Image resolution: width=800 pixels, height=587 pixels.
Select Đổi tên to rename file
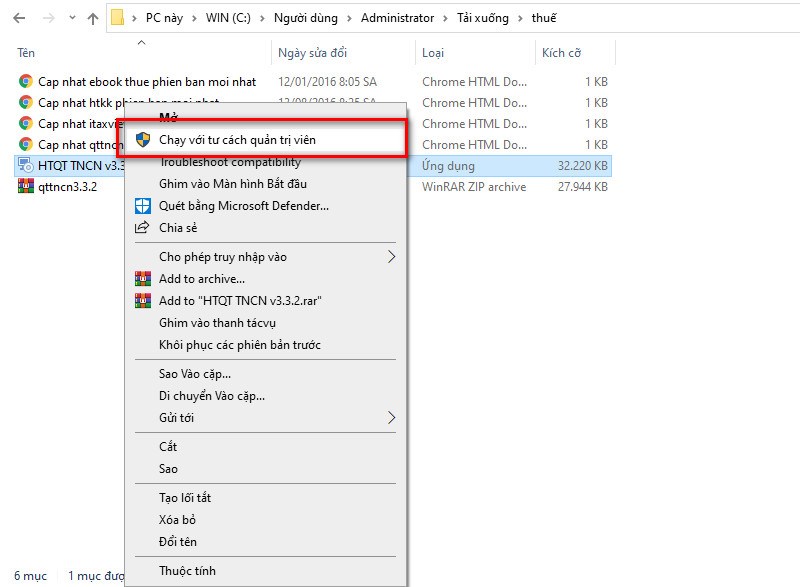click(178, 542)
